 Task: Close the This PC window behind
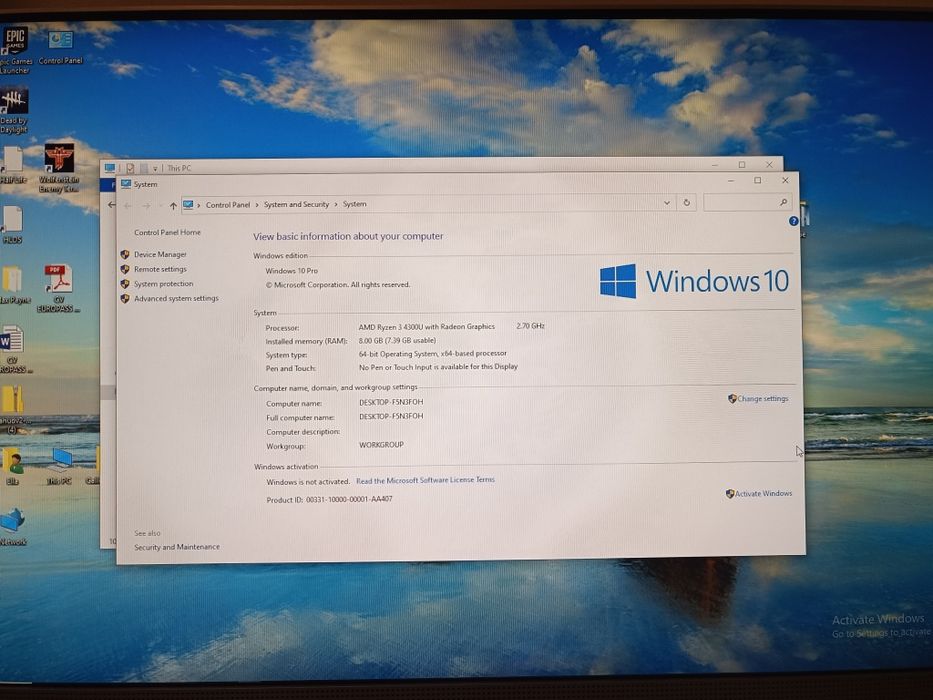pyautogui.click(x=769, y=165)
